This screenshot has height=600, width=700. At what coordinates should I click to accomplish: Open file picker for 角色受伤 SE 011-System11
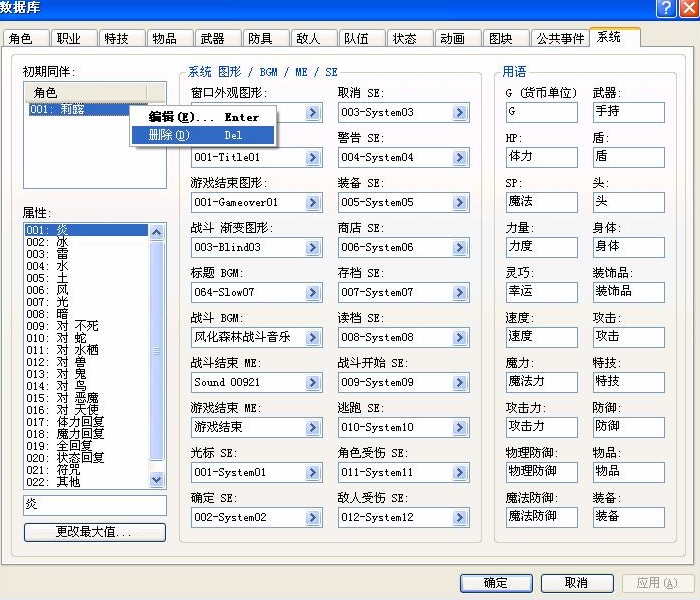point(460,473)
